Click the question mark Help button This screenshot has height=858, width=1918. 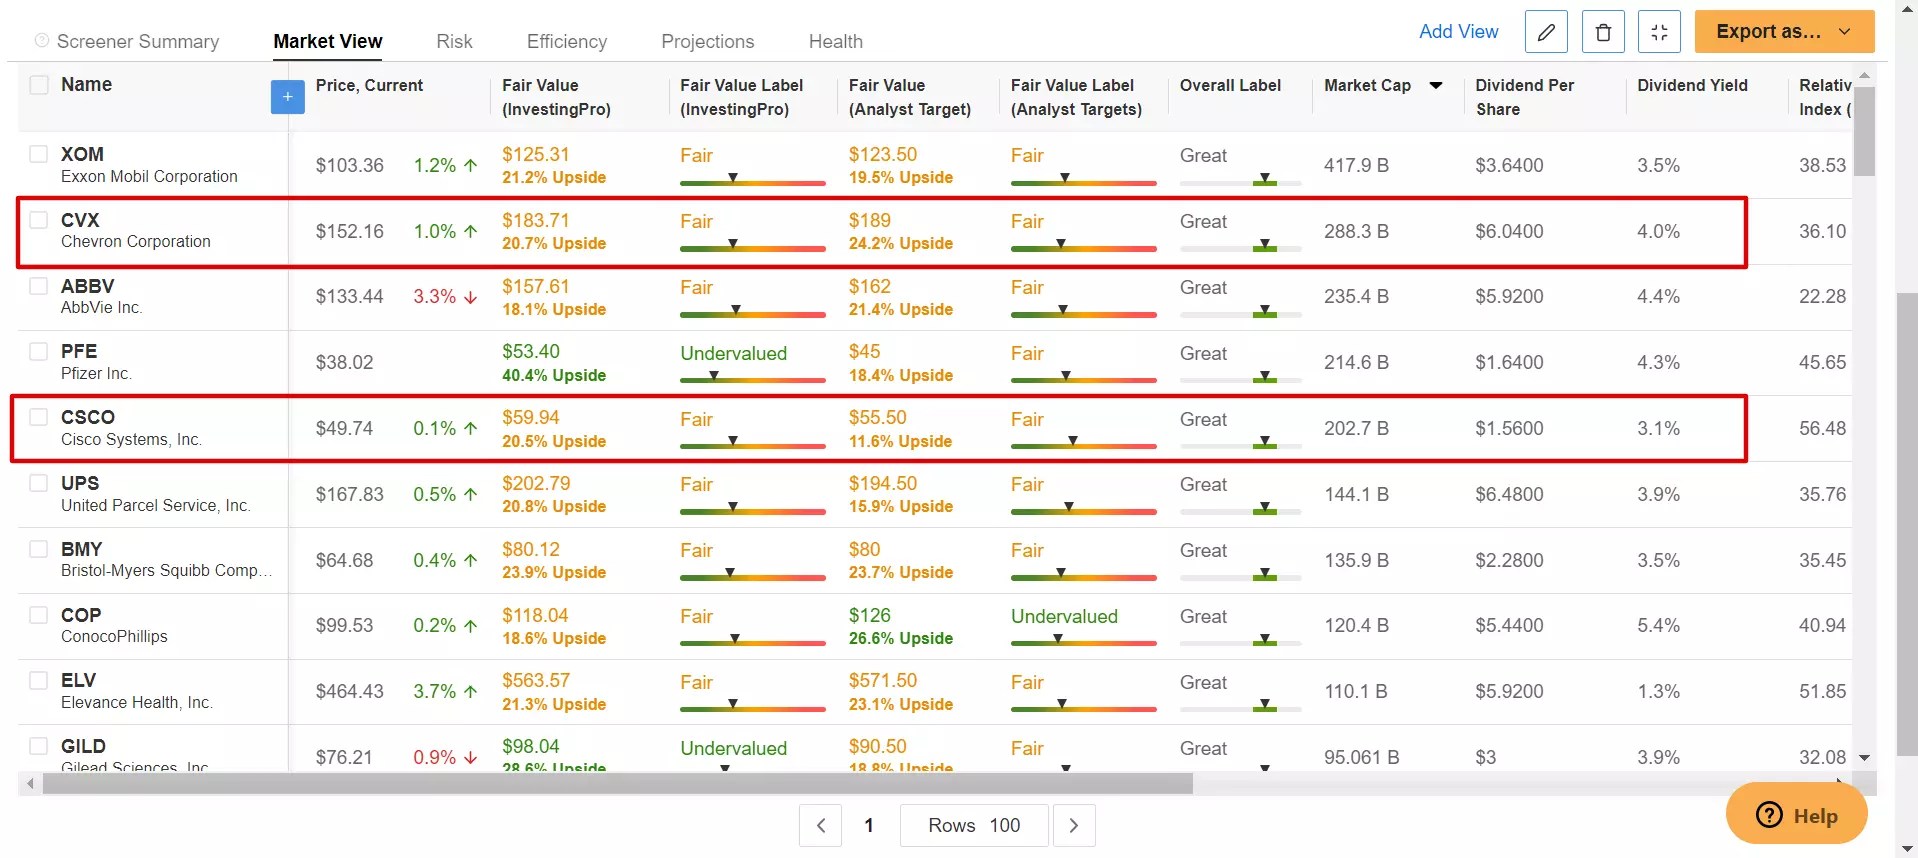click(x=1796, y=815)
